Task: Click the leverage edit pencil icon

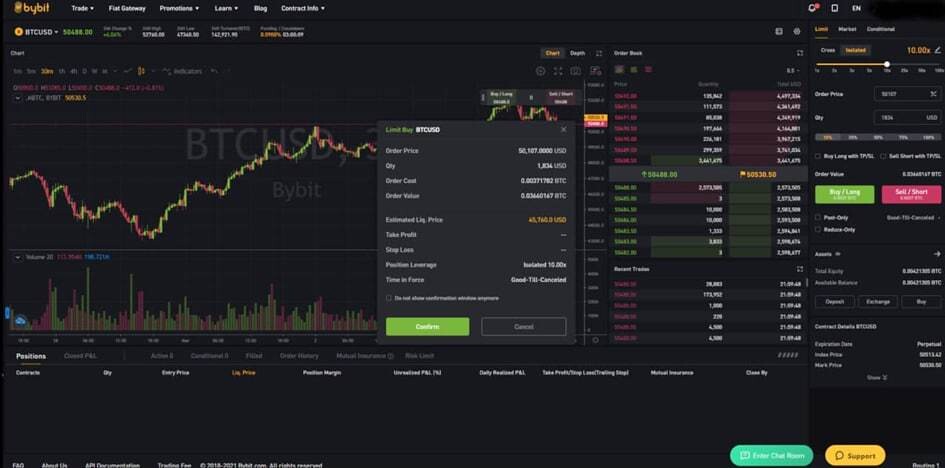Action: pos(937,51)
